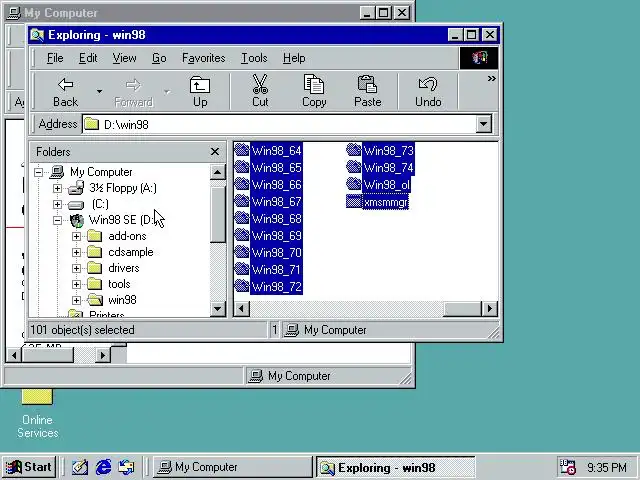Click the Windows logo throbber icon
This screenshot has width=640, height=480.
click(x=479, y=58)
